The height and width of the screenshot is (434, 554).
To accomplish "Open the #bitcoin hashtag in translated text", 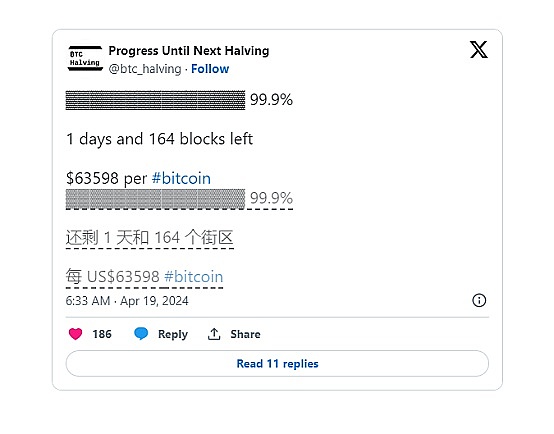I will [194, 276].
